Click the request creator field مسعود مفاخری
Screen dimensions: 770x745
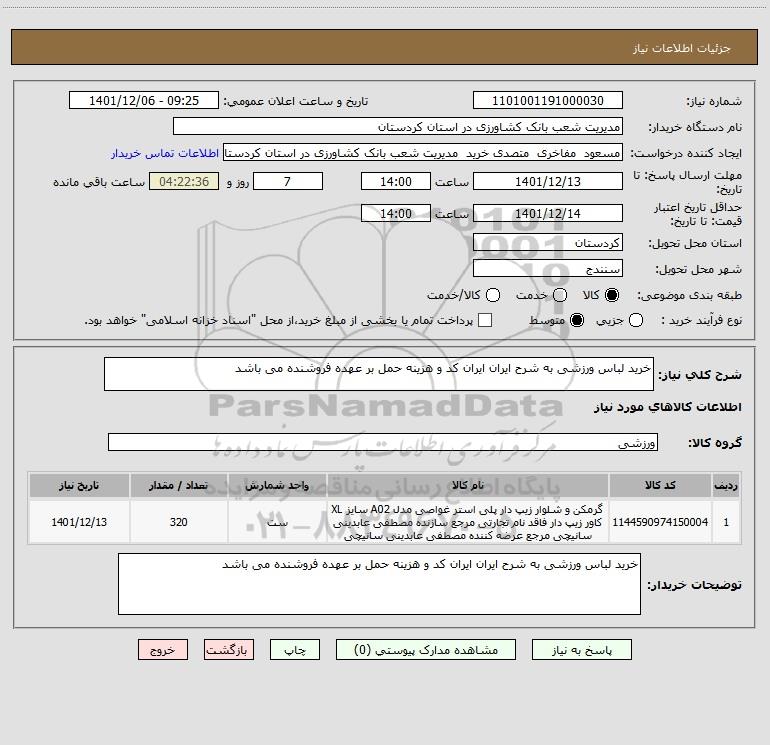[423, 152]
